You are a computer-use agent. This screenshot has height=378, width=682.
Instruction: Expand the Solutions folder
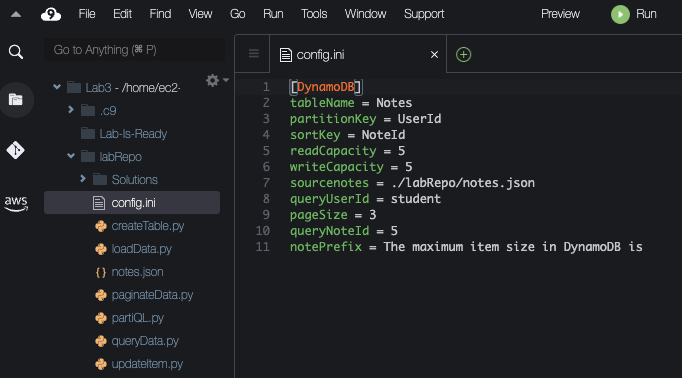tap(83, 178)
